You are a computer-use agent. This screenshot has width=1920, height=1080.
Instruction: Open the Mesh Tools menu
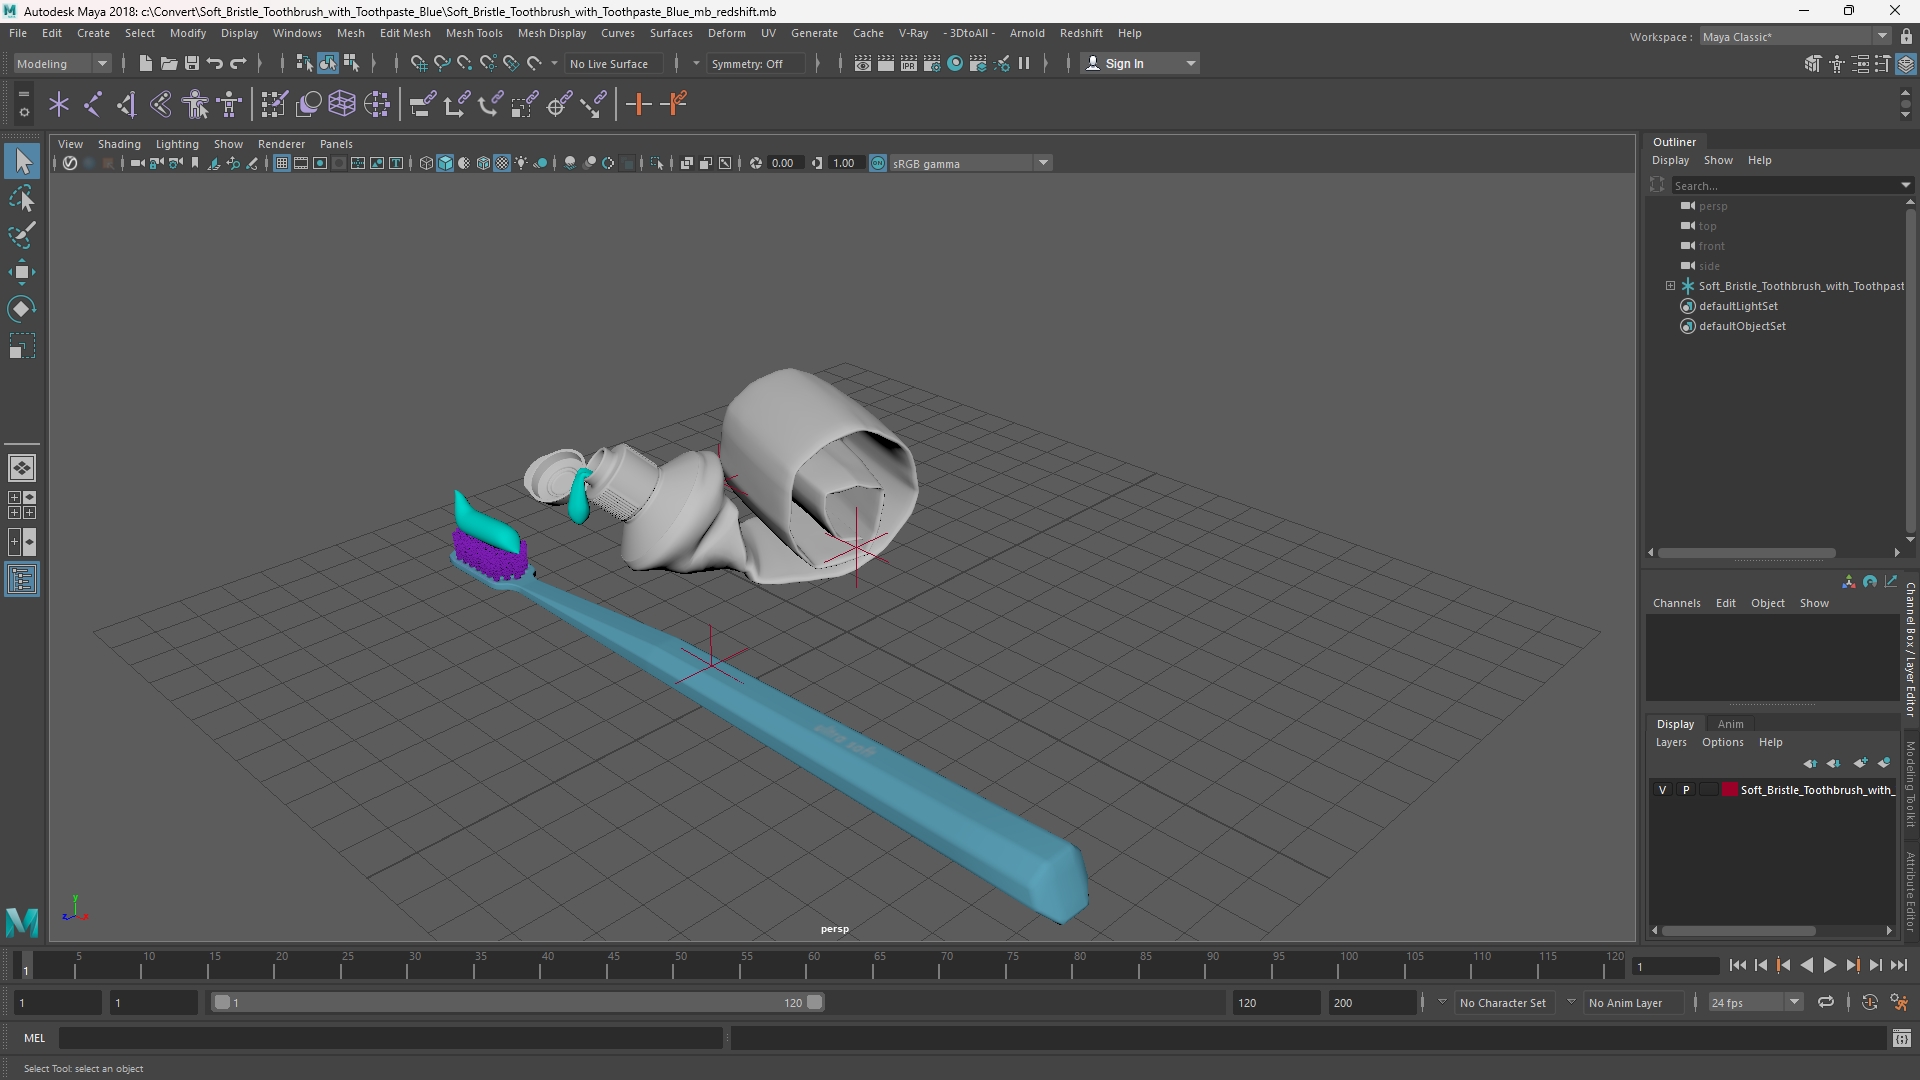(x=474, y=33)
